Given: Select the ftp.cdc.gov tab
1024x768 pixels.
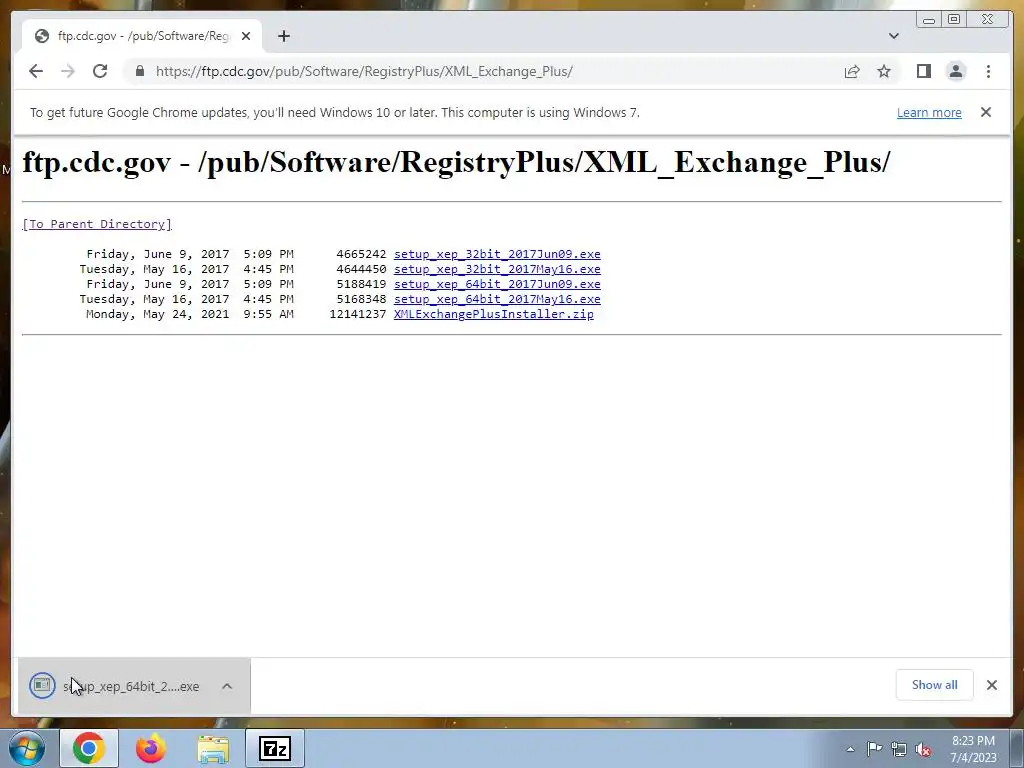Looking at the screenshot, I should (x=142, y=36).
